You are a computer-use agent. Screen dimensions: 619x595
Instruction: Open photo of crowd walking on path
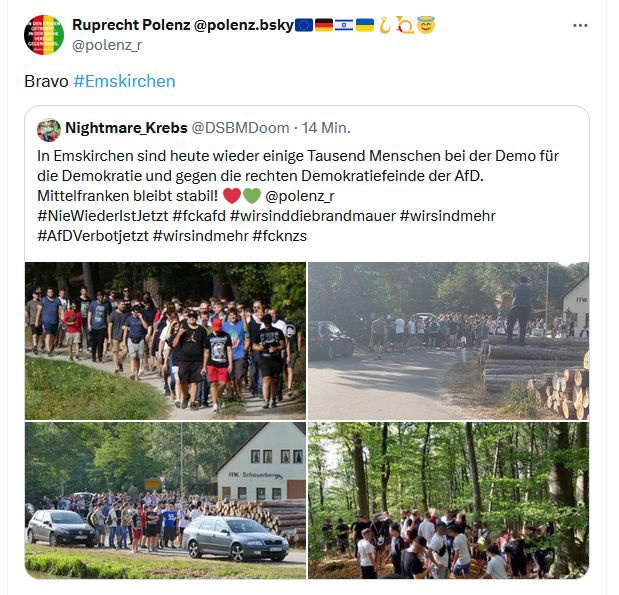click(165, 341)
